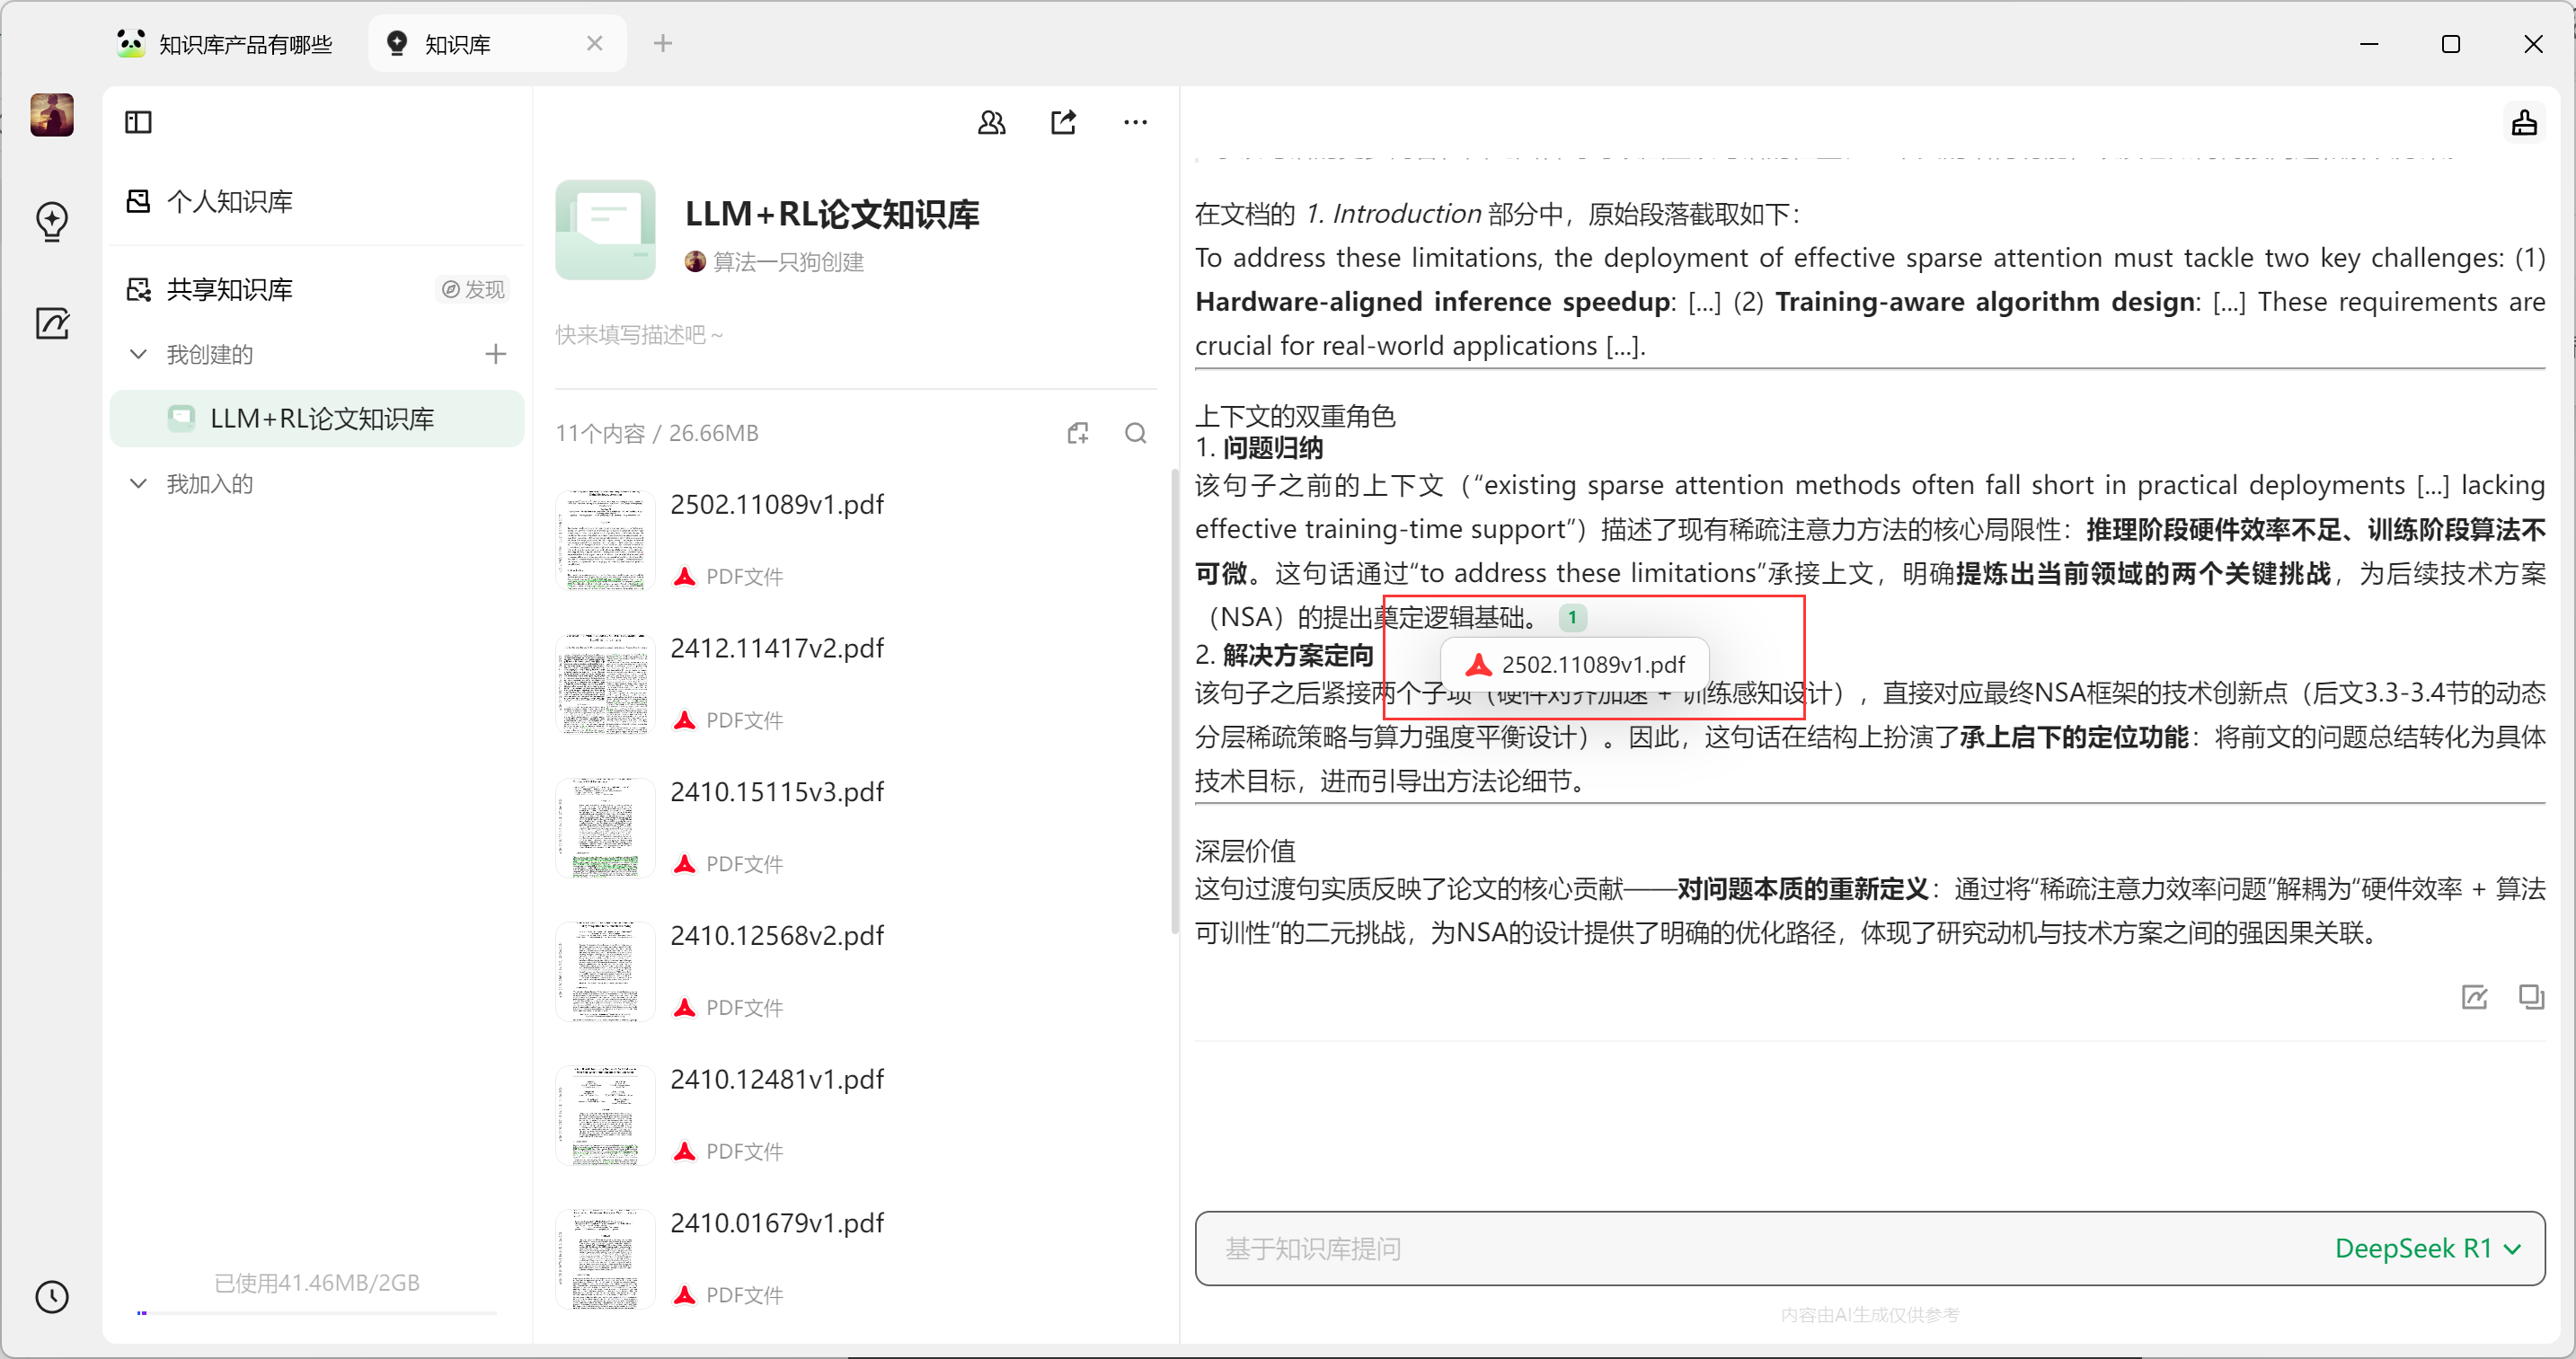The height and width of the screenshot is (1359, 2576).
Task: Switch to the 知识库产品有哪些 tab
Action: [x=228, y=44]
